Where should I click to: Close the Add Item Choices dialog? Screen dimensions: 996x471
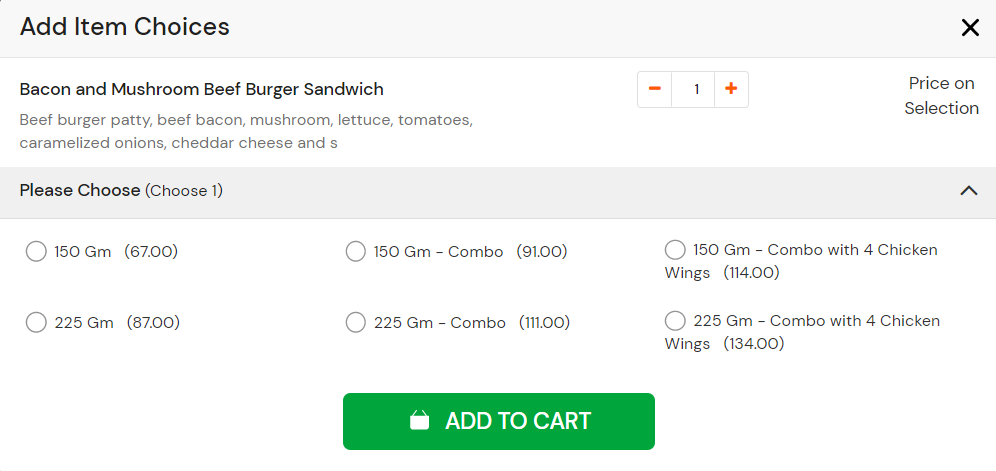[x=970, y=27]
